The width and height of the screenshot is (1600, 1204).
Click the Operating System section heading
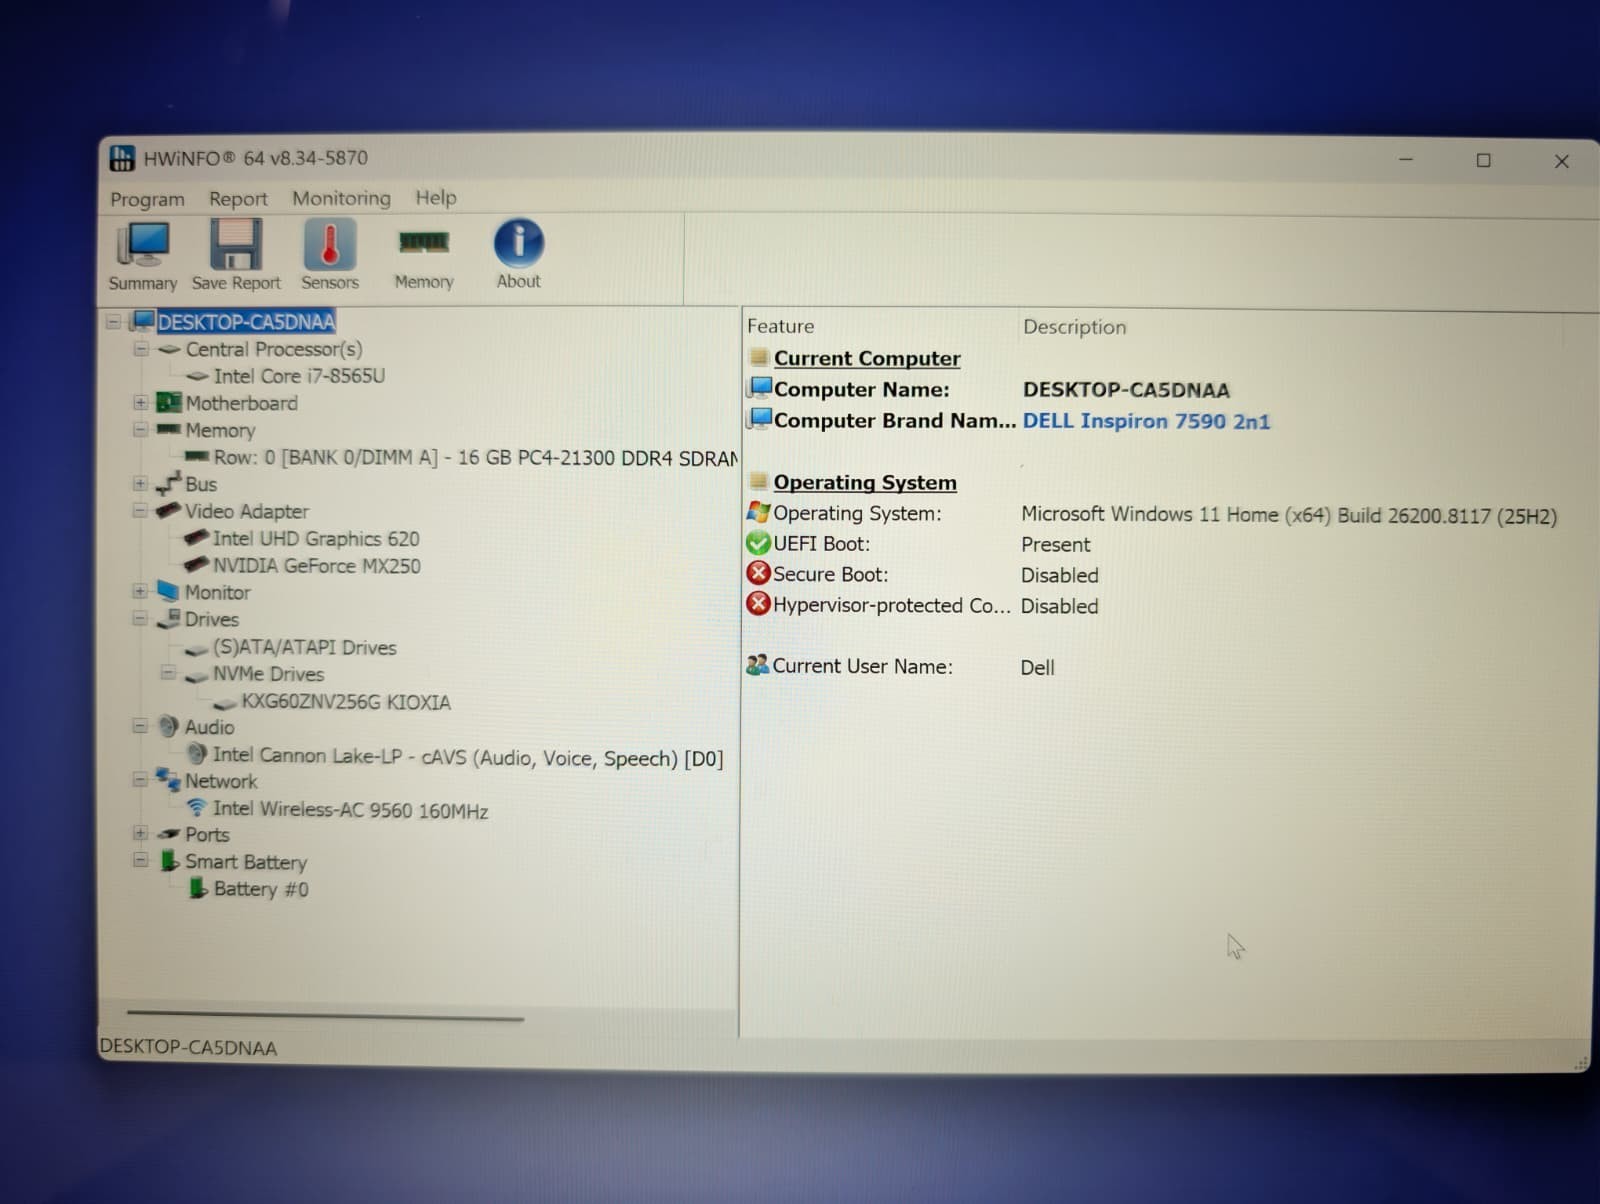coord(865,482)
